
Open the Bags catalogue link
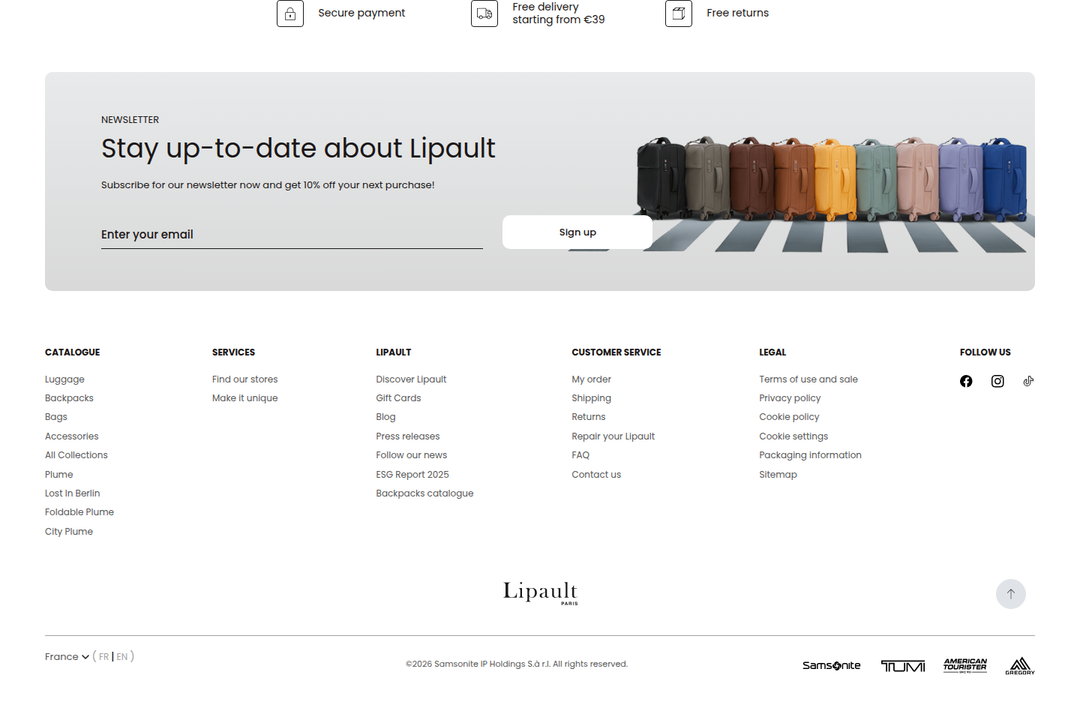tap(56, 417)
